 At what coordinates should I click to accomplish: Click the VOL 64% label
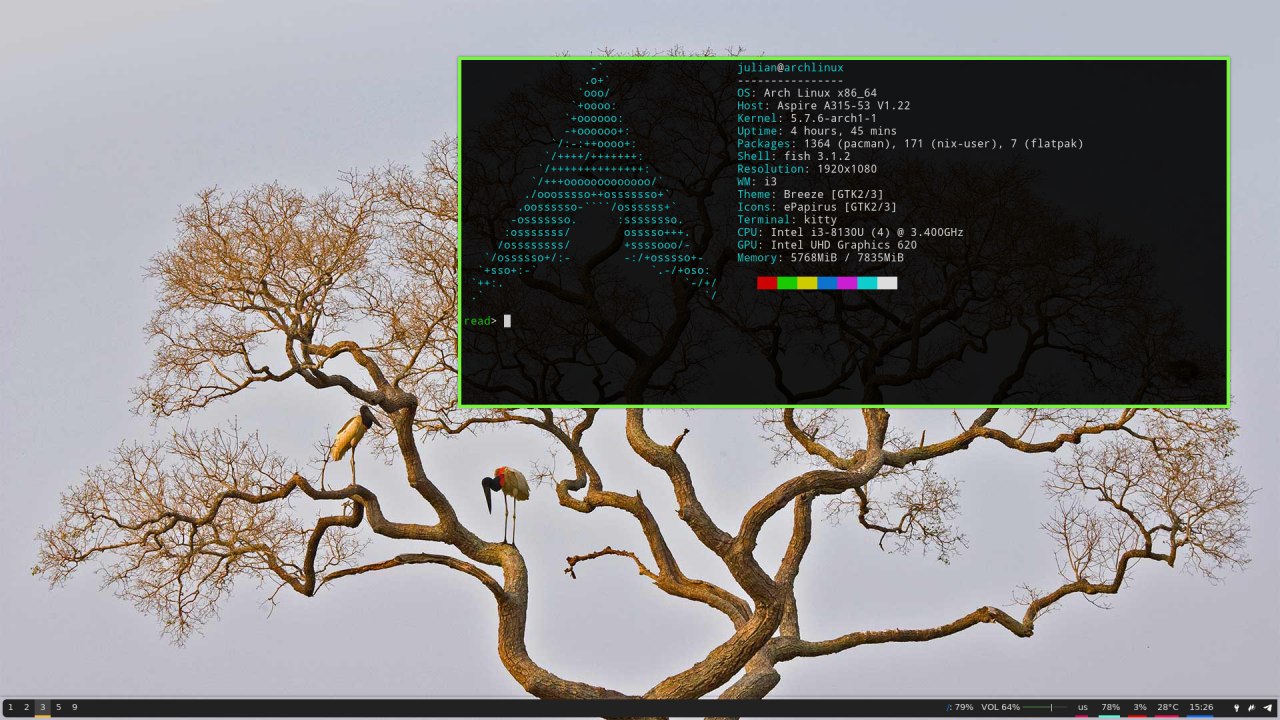point(1001,707)
